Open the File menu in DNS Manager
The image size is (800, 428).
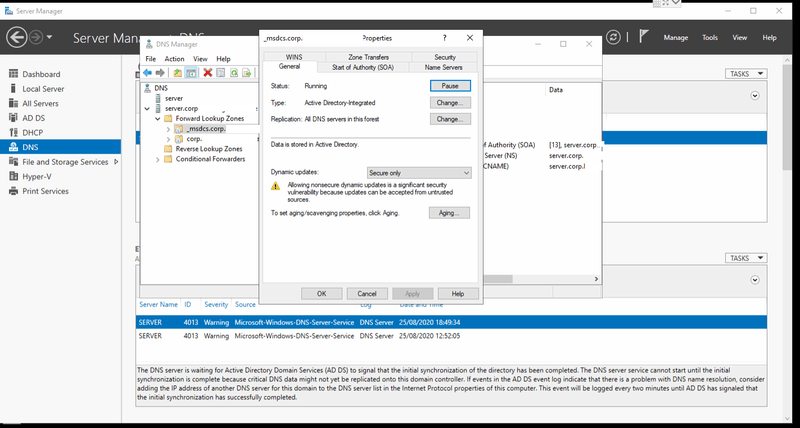tap(151, 59)
